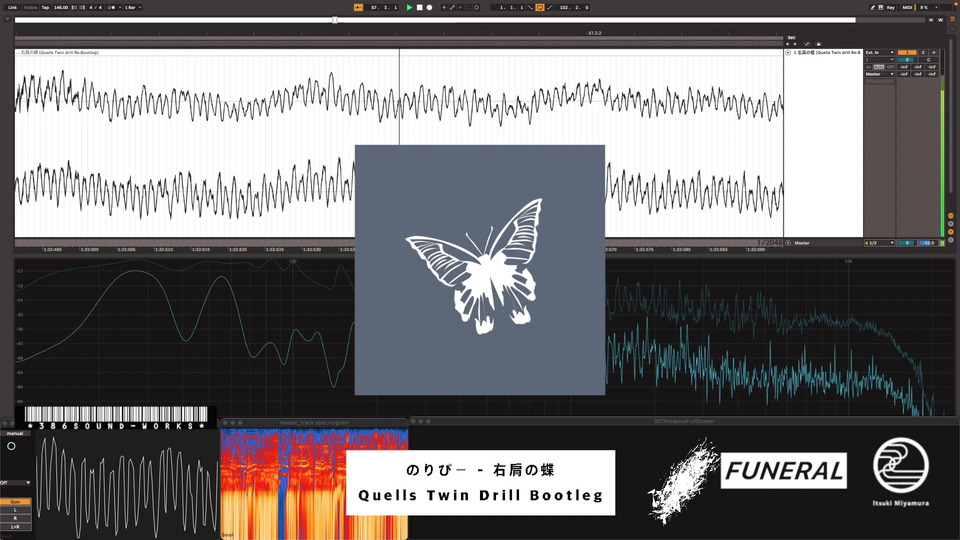Enable MIDI map mode

coord(907,7)
